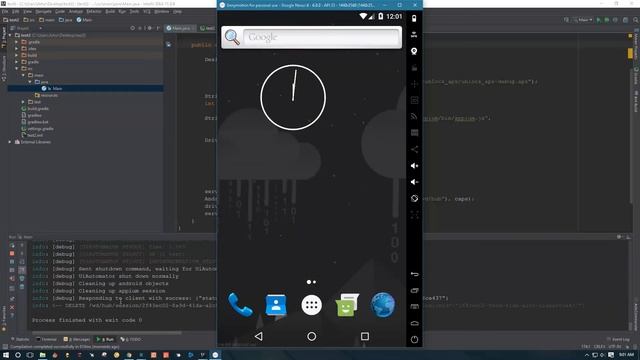Expand External Libraries in project tree
Viewport: 640px width, 360px height.
pos(10,142)
